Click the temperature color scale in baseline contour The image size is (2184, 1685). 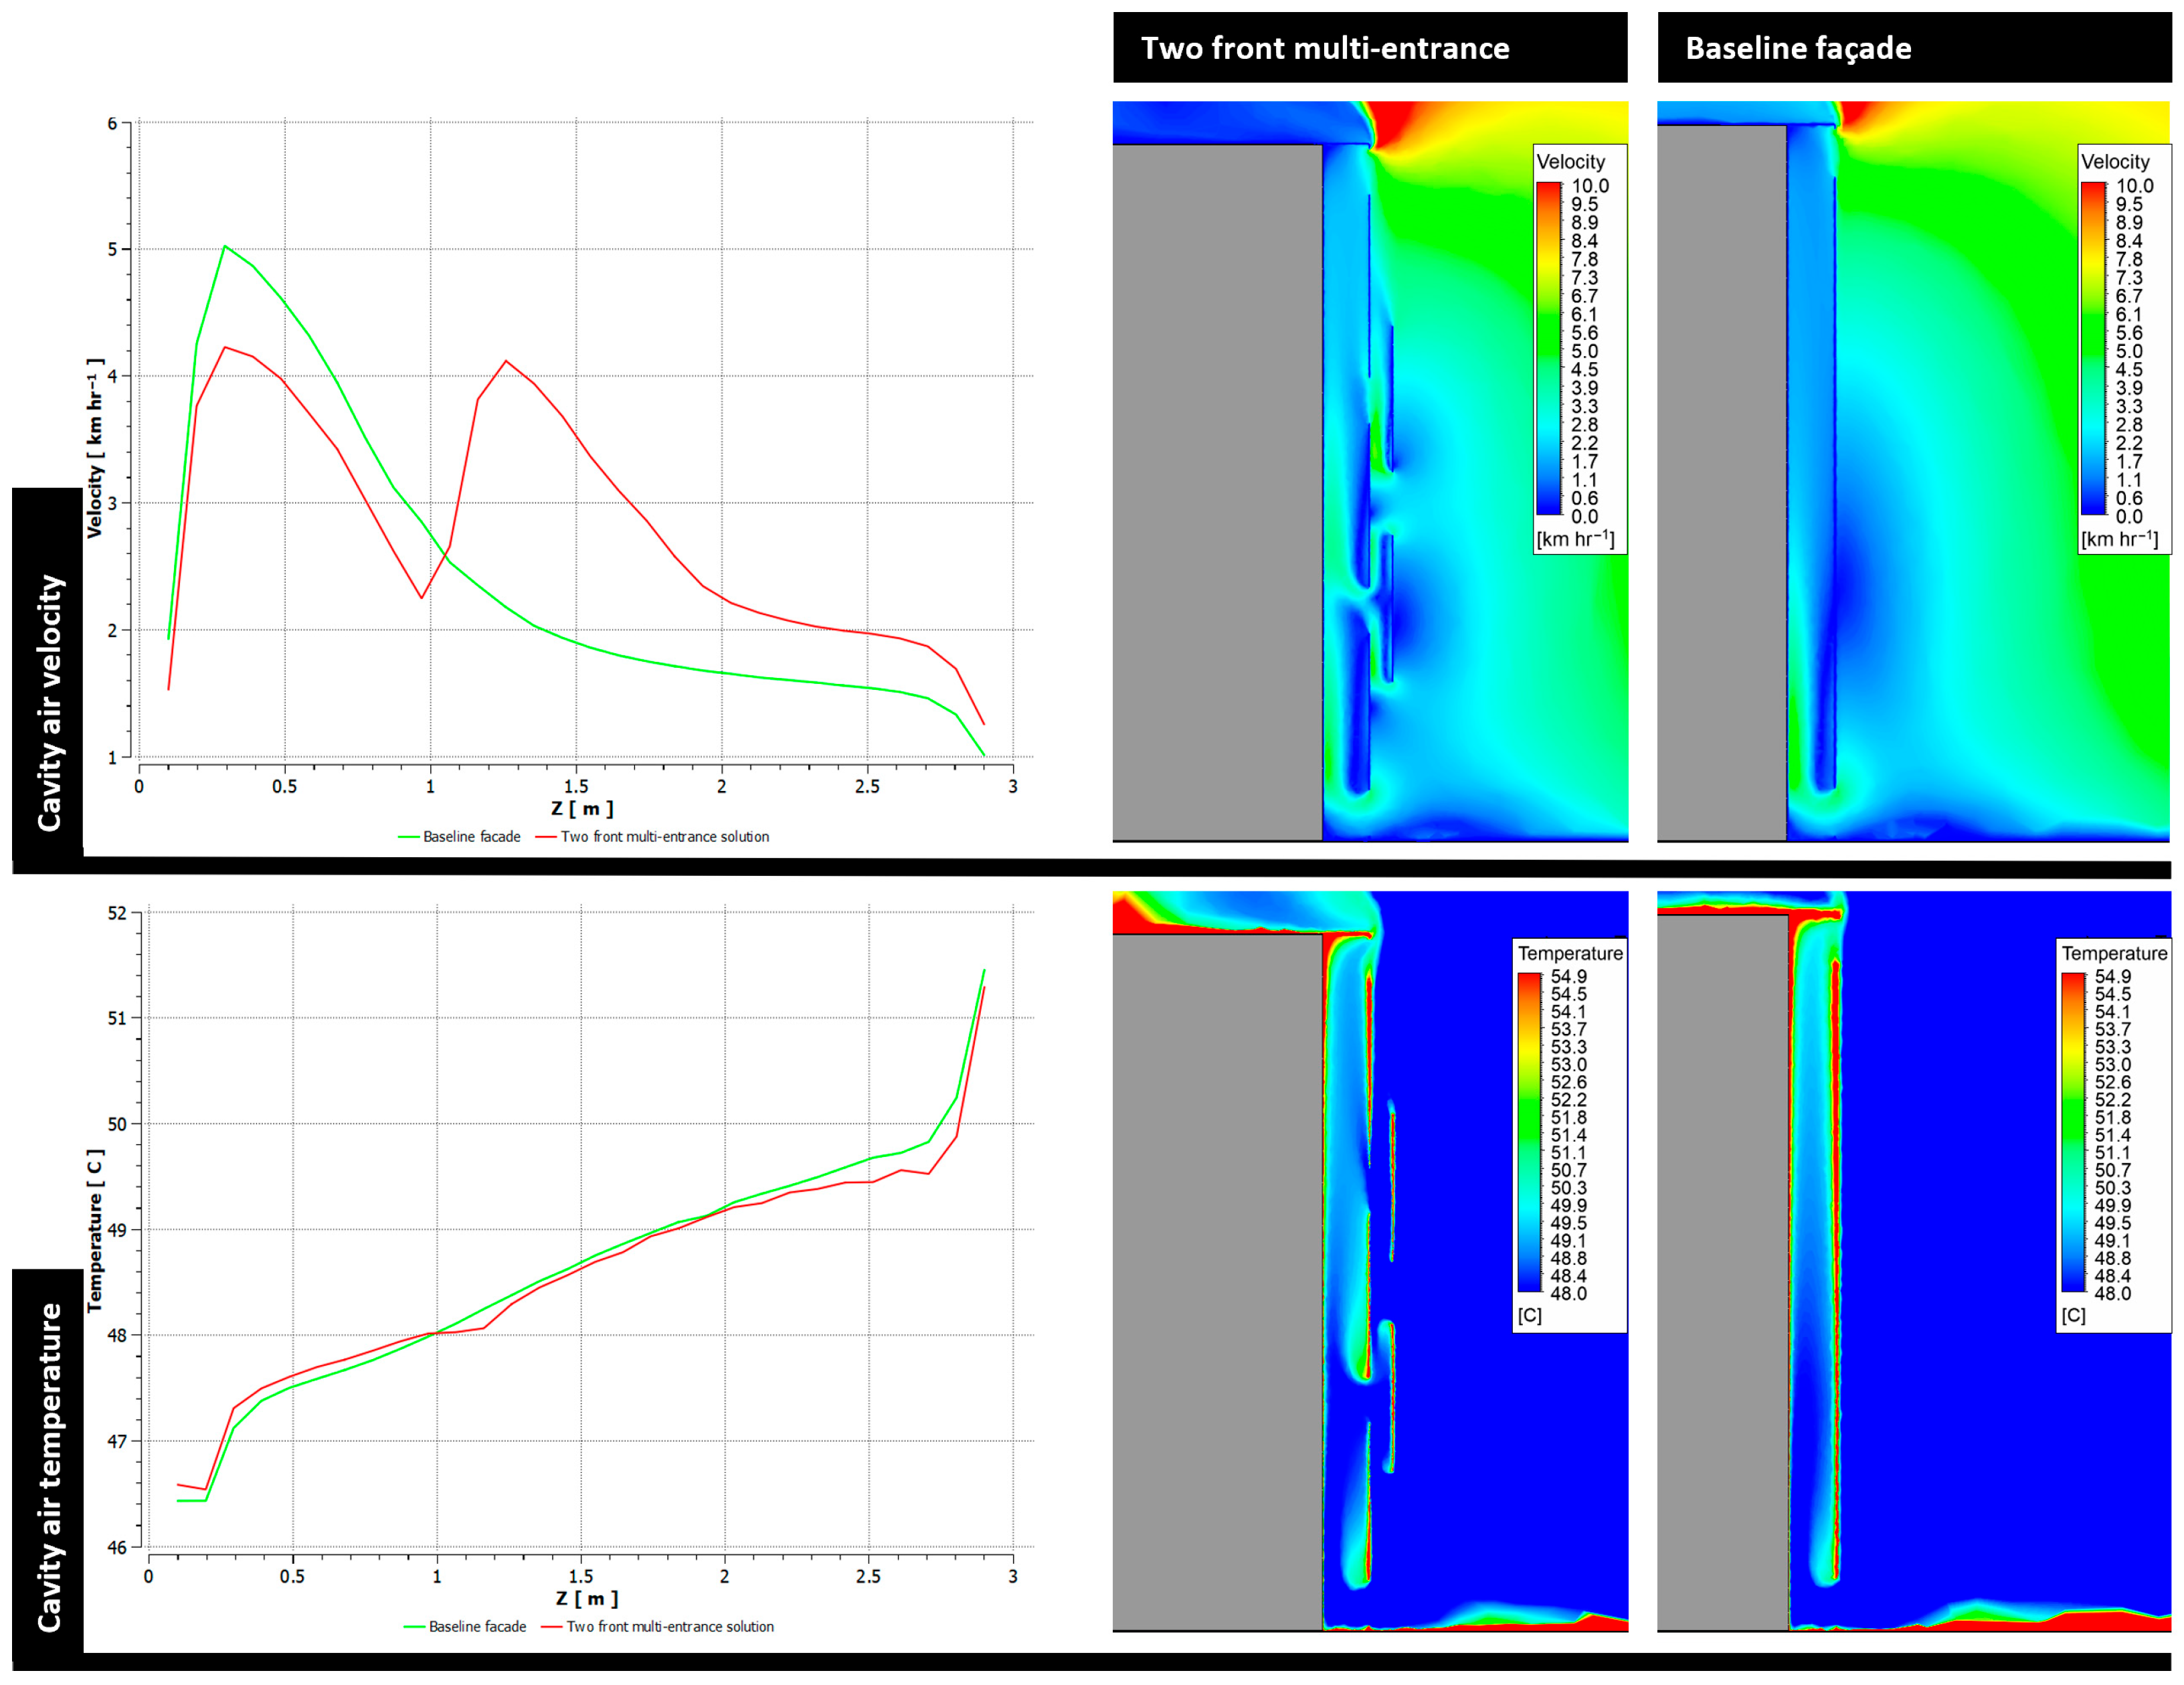point(2073,1132)
